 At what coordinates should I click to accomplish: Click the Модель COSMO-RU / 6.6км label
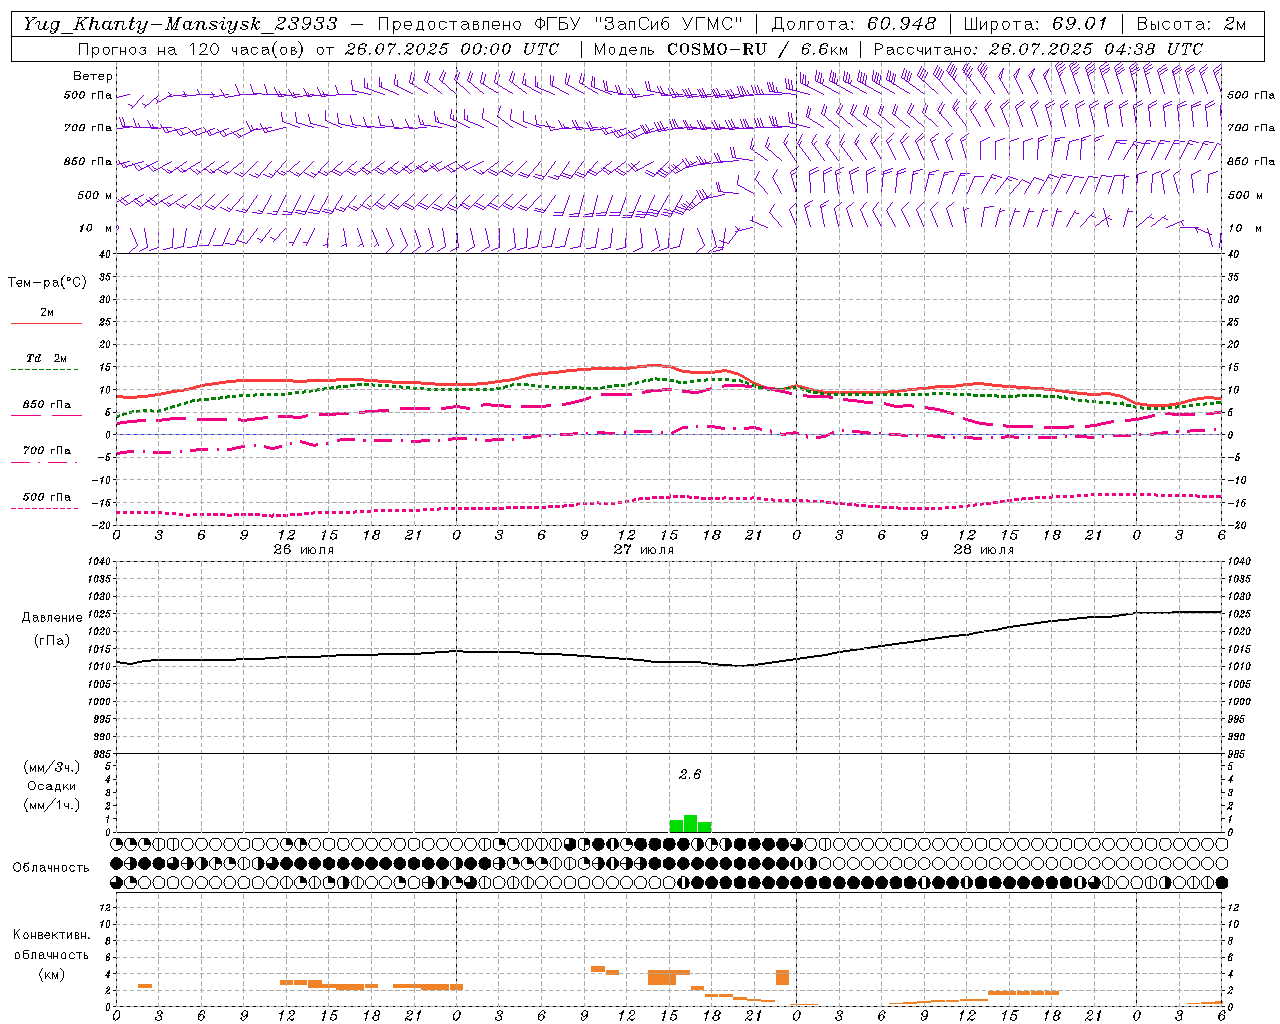(x=720, y=49)
